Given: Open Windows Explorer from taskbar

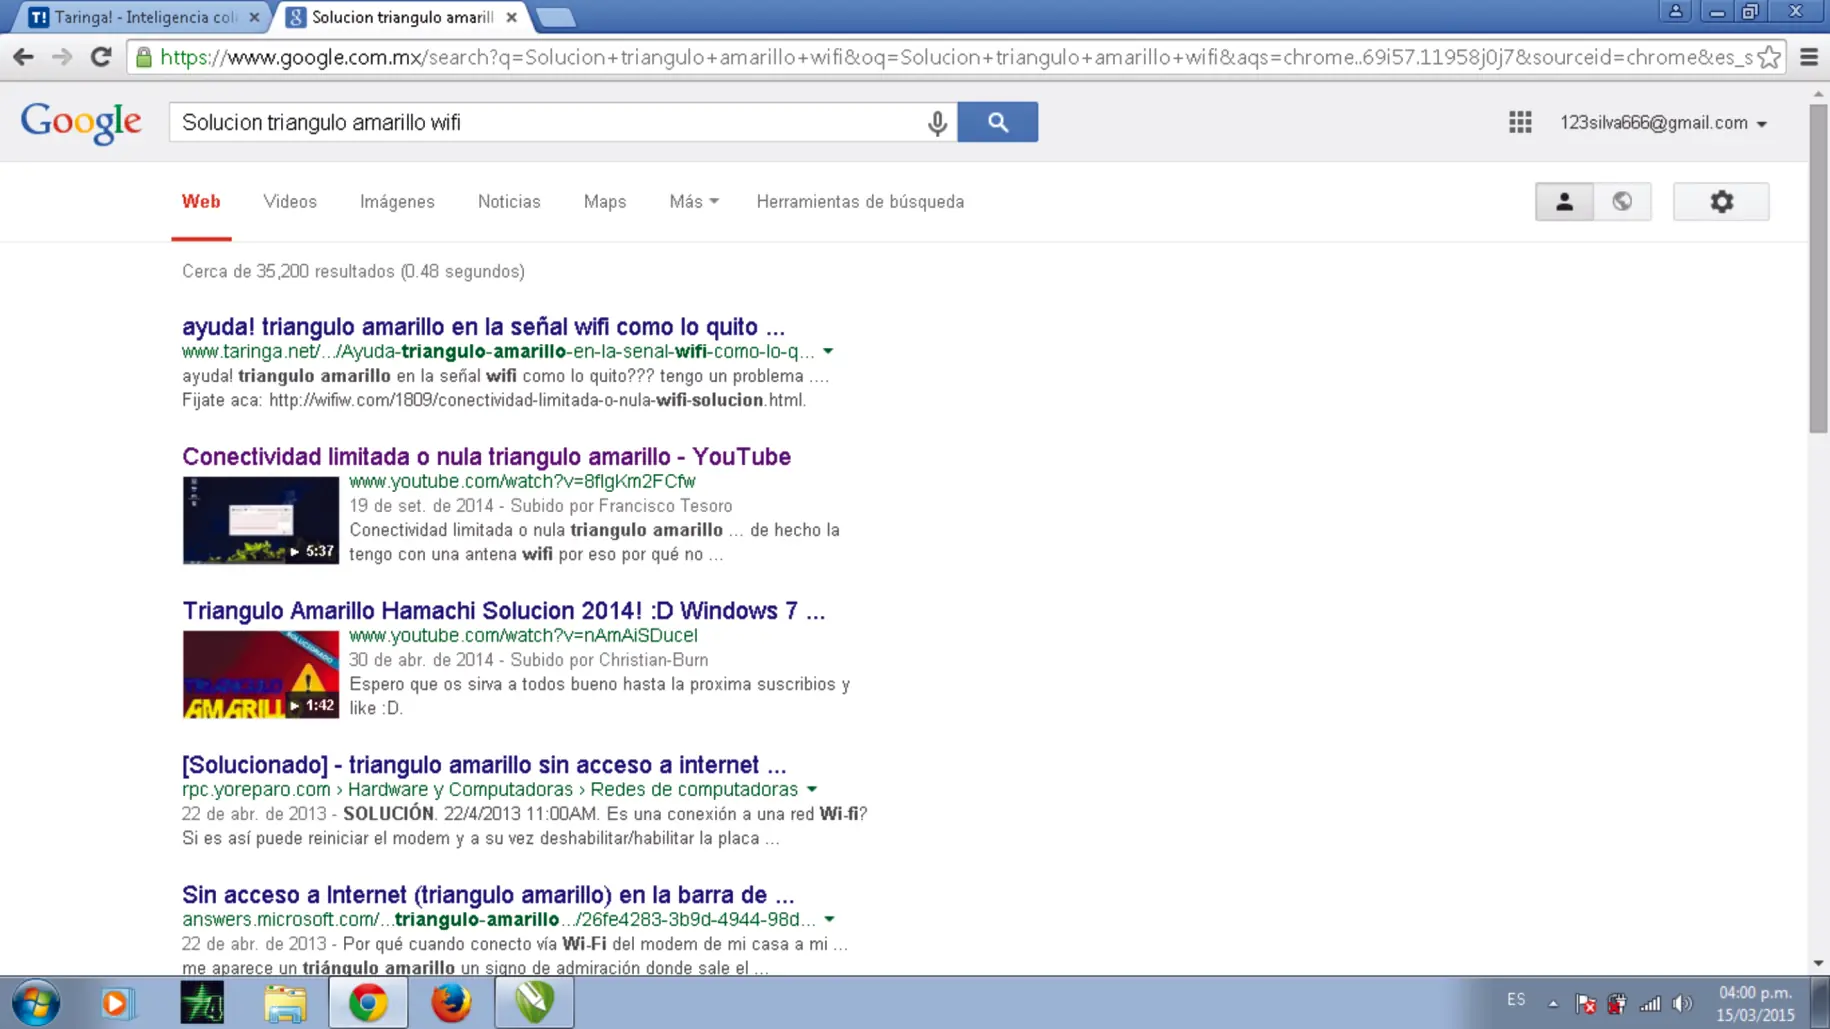Looking at the screenshot, I should click(285, 1002).
